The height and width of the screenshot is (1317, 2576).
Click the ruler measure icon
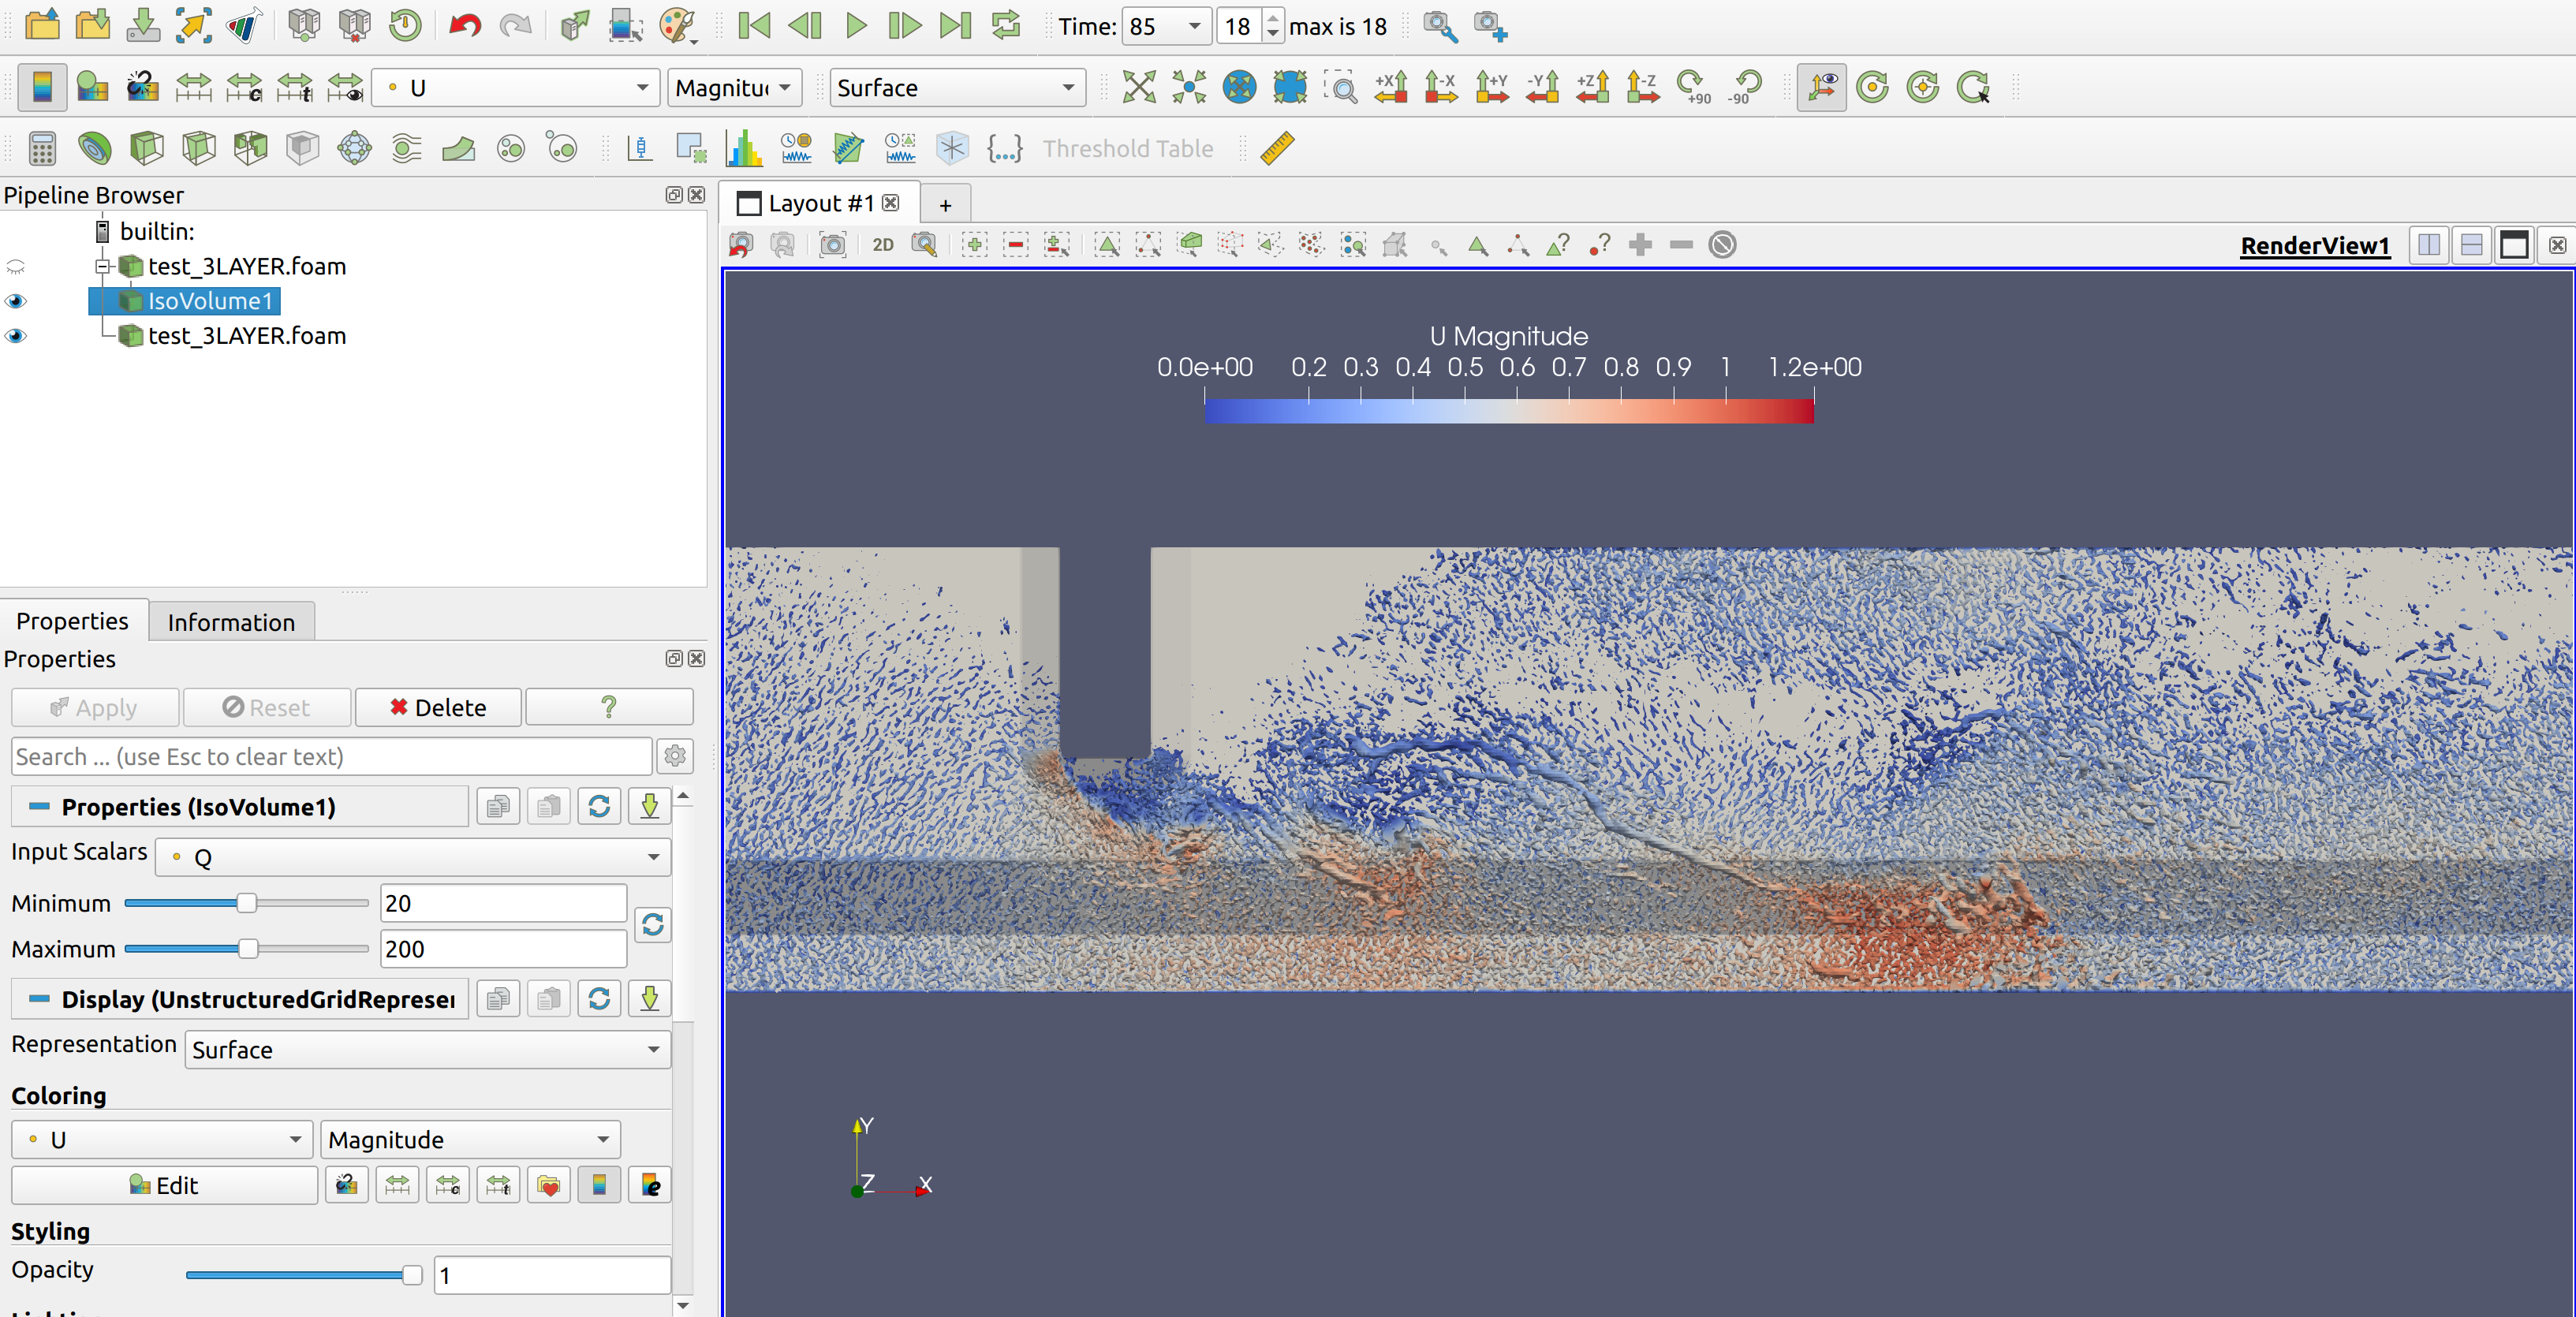1277,149
